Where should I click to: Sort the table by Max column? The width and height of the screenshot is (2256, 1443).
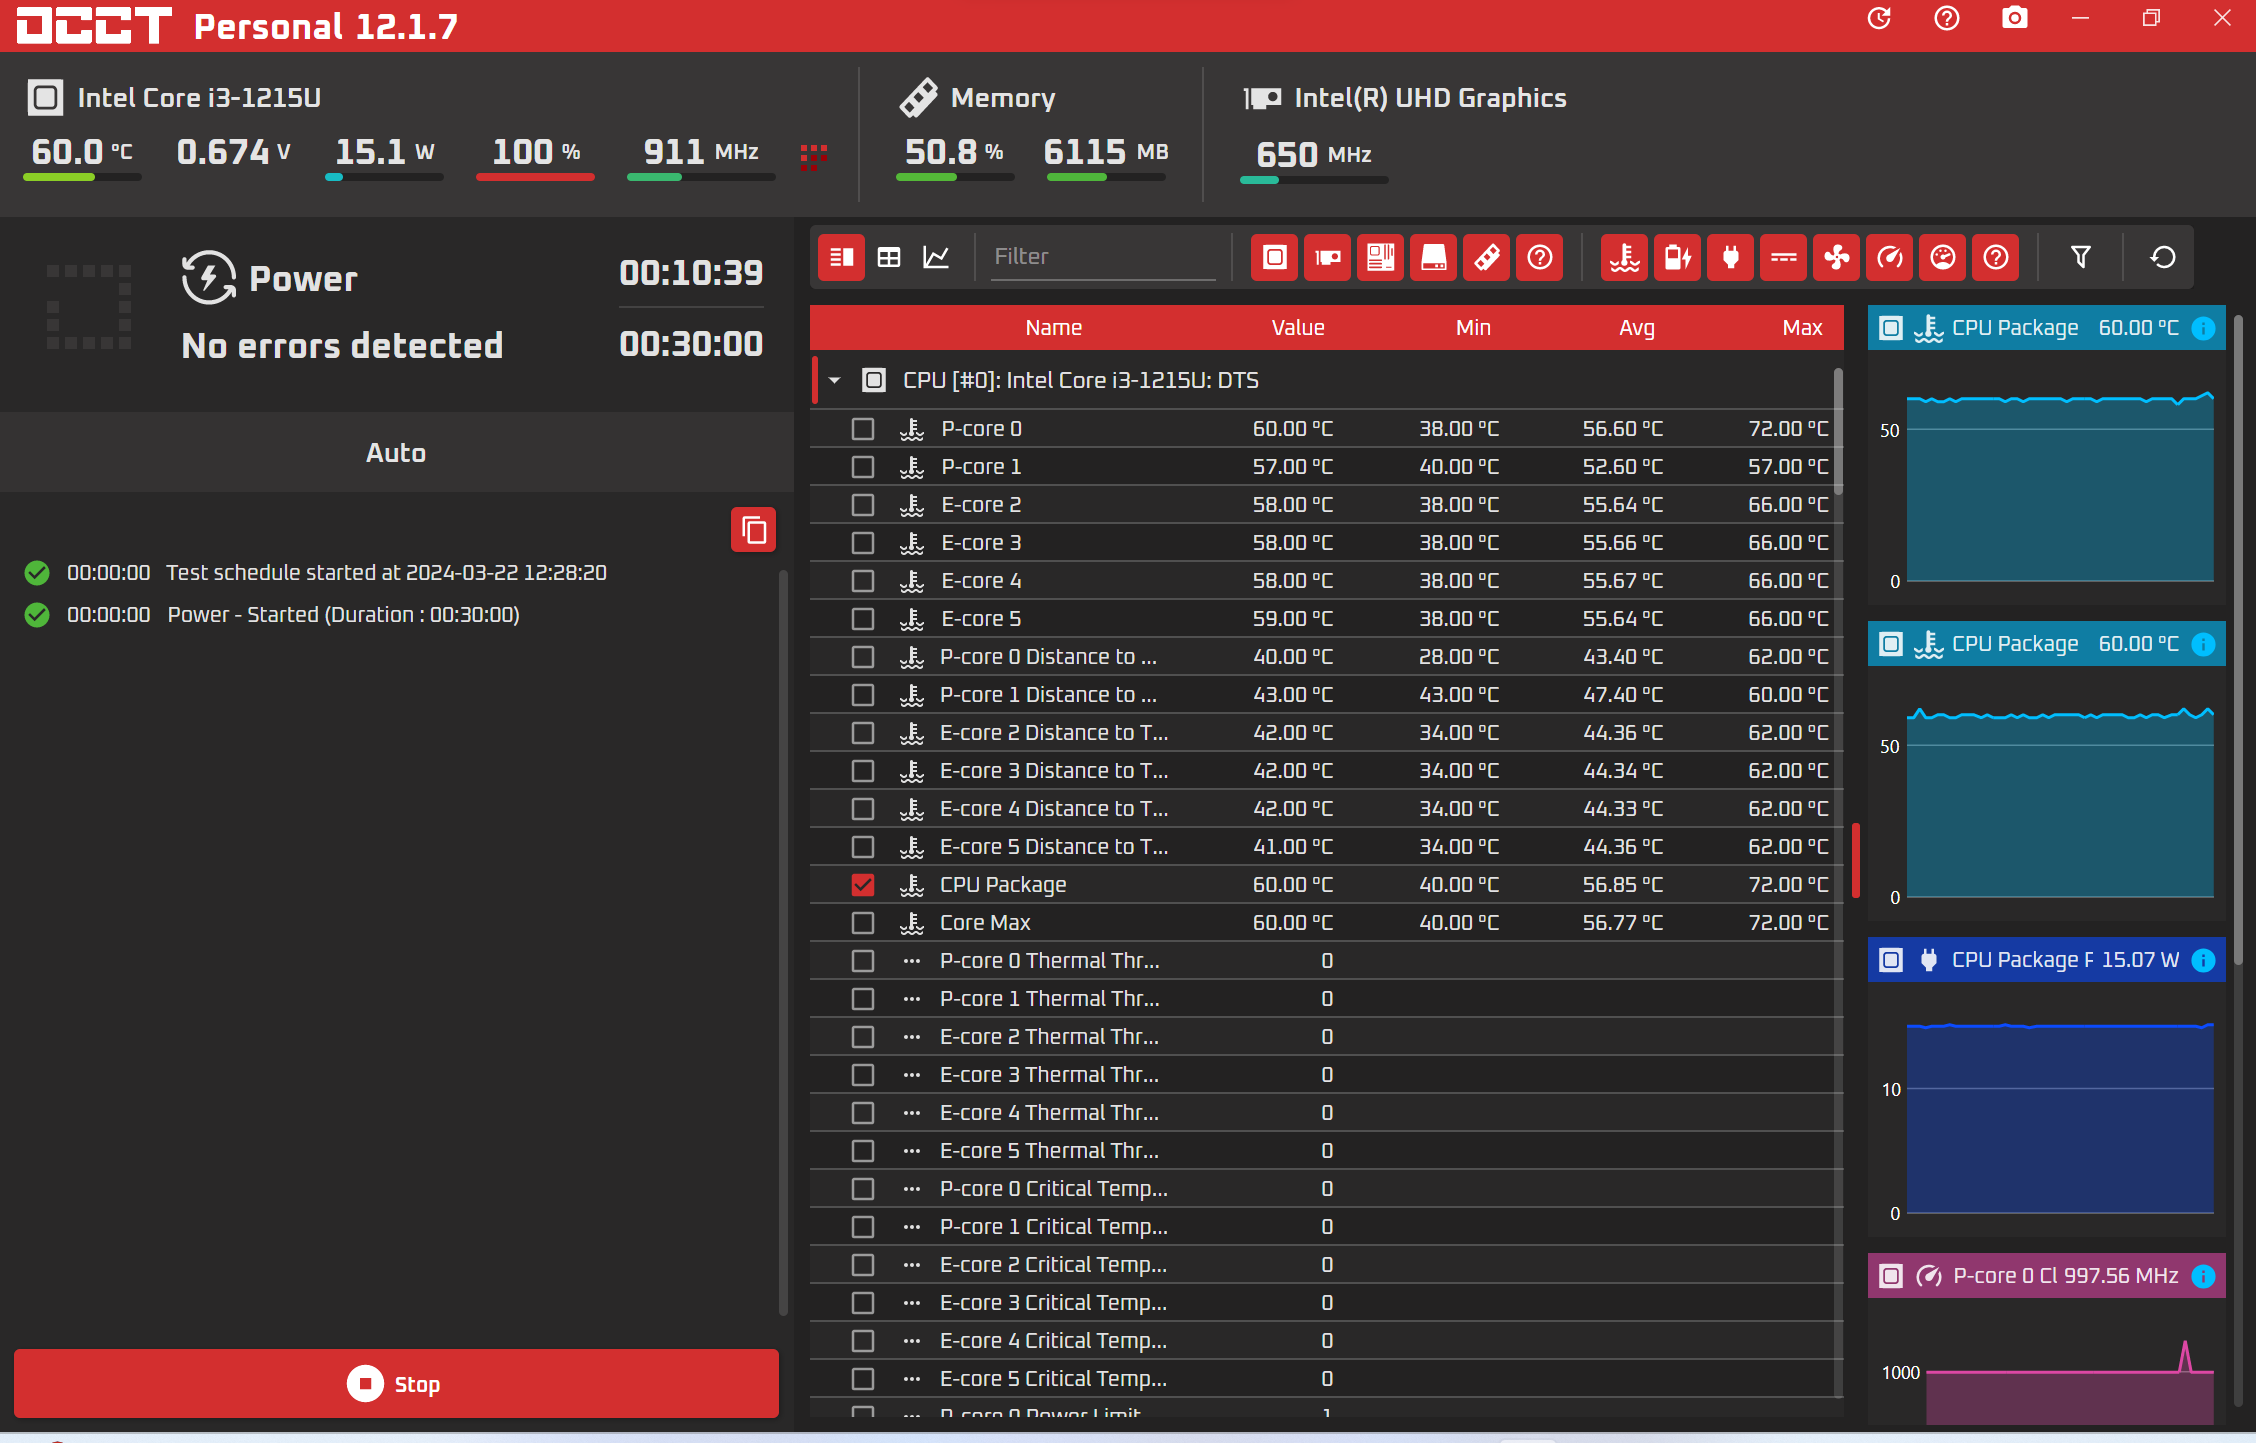pos(1802,328)
